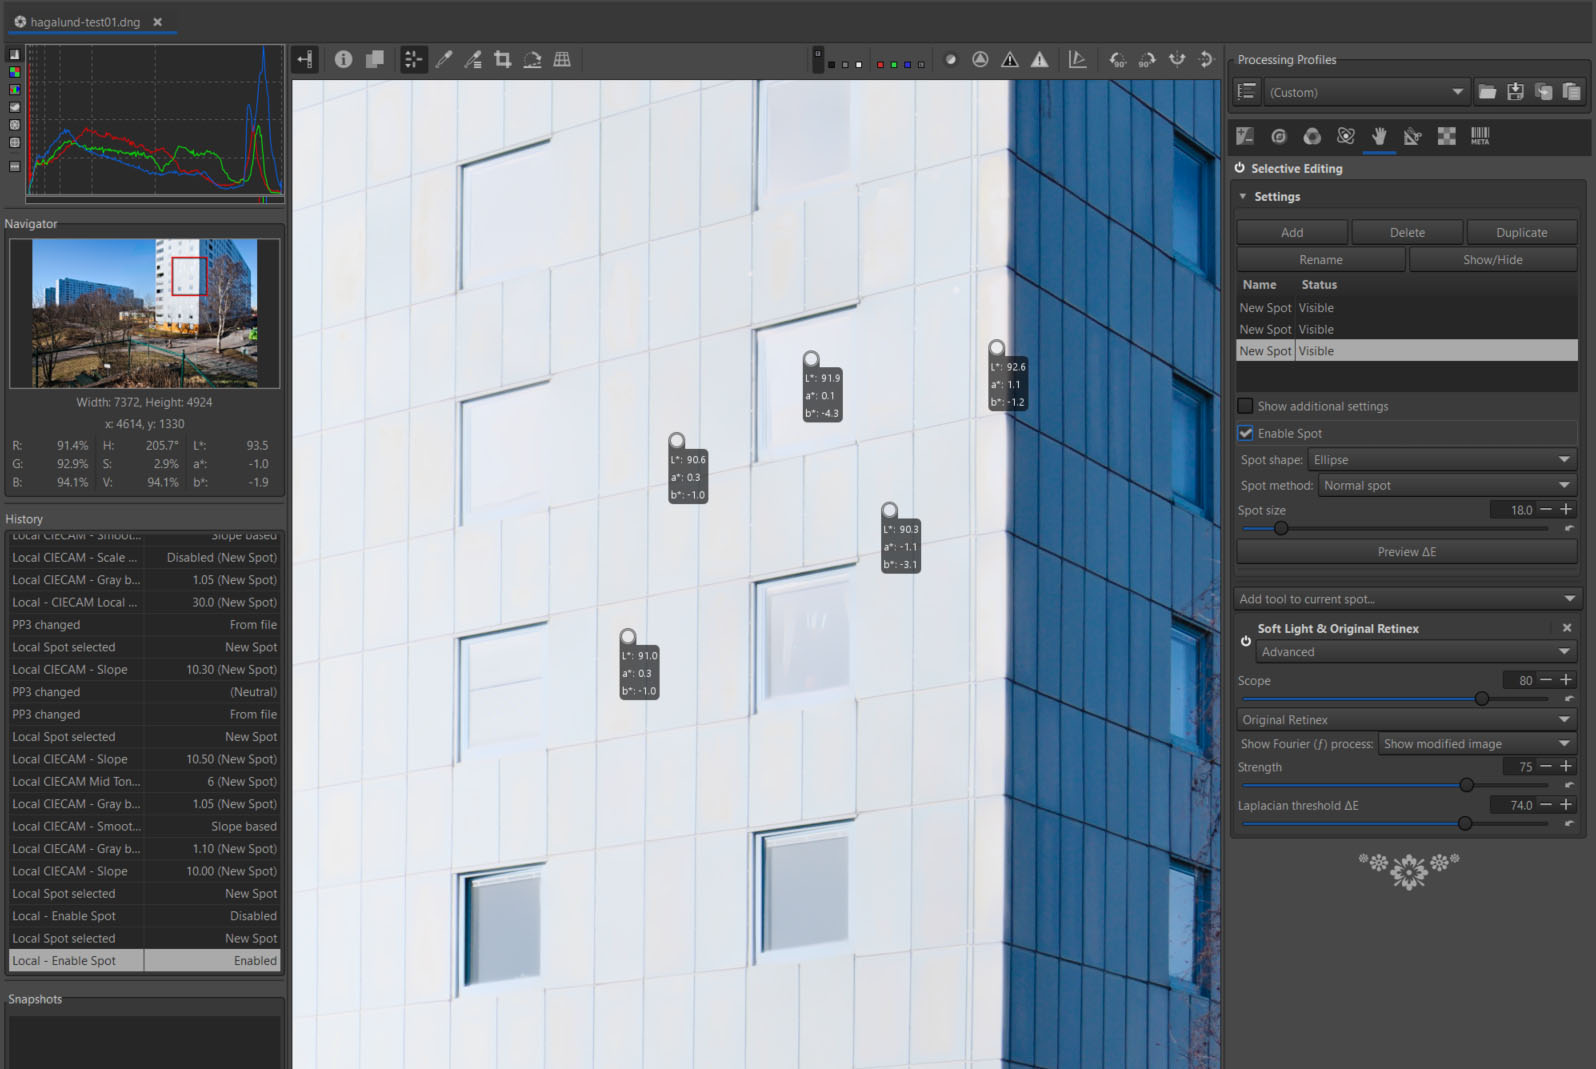Viewport: 1596px width, 1069px height.
Task: Toggle the image info overlay icon
Action: click(343, 60)
